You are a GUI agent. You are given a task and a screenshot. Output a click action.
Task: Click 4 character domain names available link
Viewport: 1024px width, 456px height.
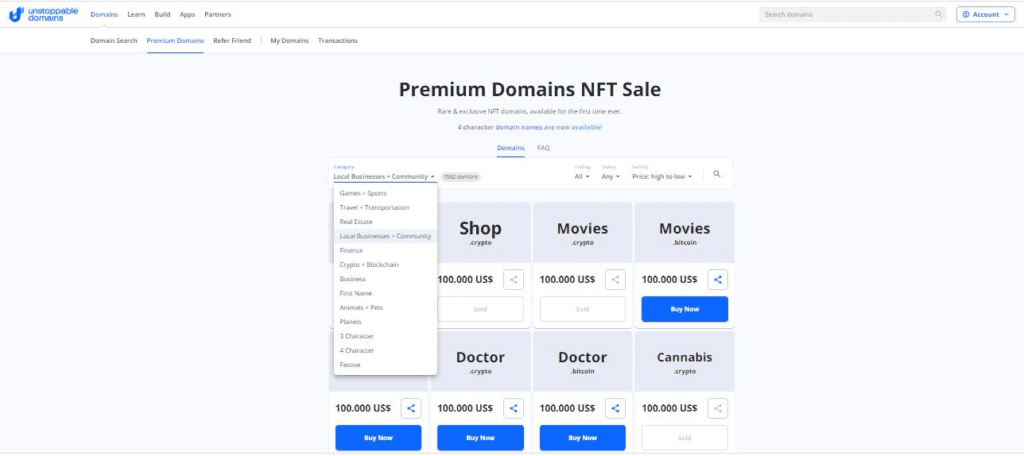coord(530,127)
